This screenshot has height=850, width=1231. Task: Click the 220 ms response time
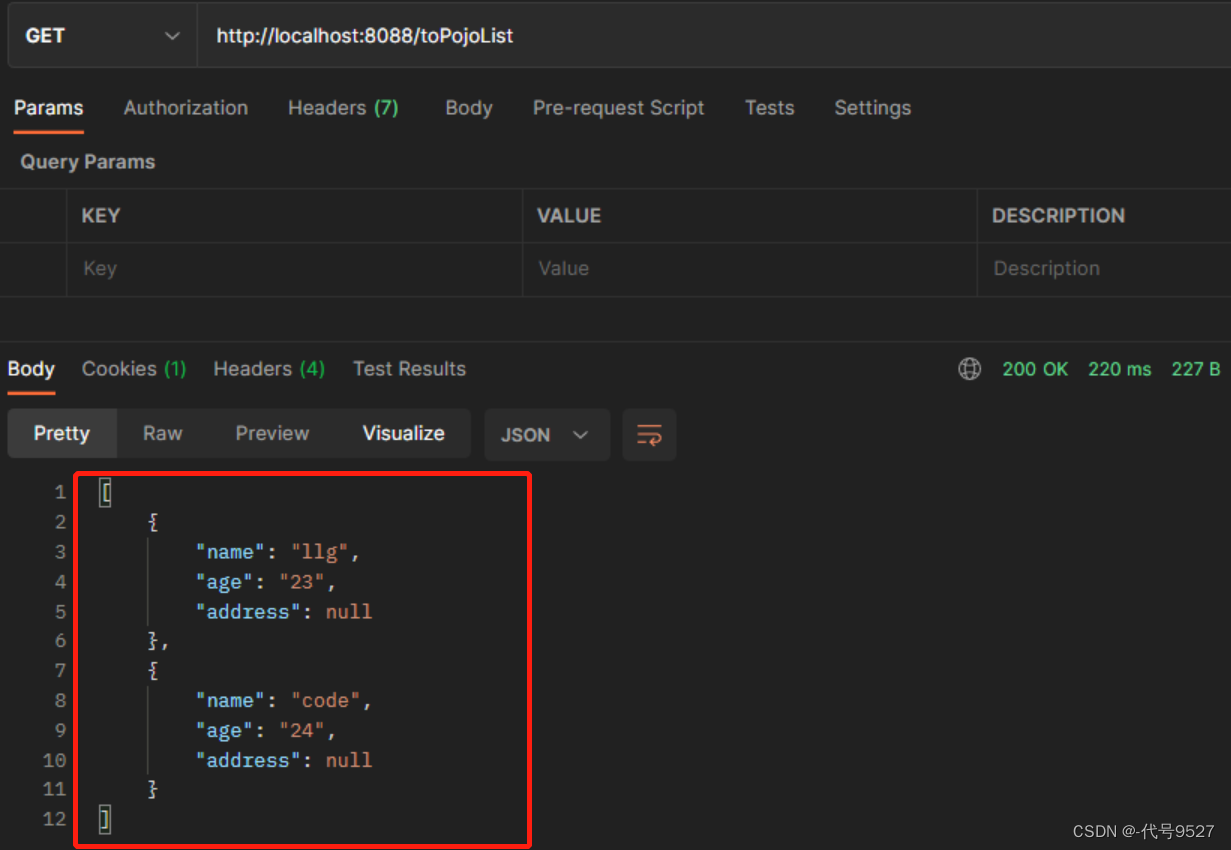coord(1119,369)
